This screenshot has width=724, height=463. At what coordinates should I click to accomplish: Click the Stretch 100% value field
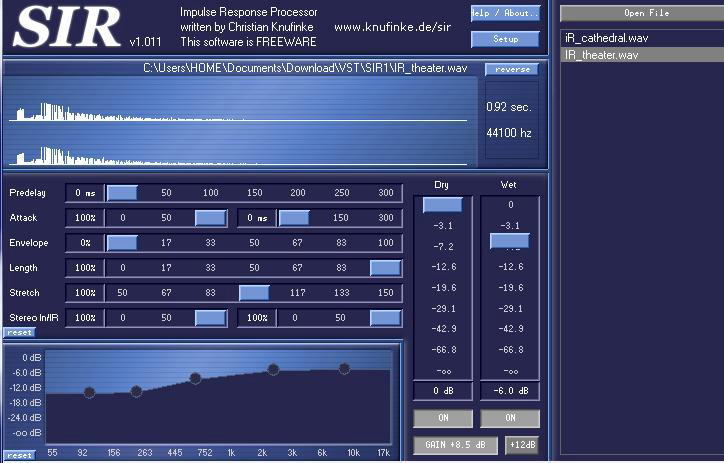85,293
